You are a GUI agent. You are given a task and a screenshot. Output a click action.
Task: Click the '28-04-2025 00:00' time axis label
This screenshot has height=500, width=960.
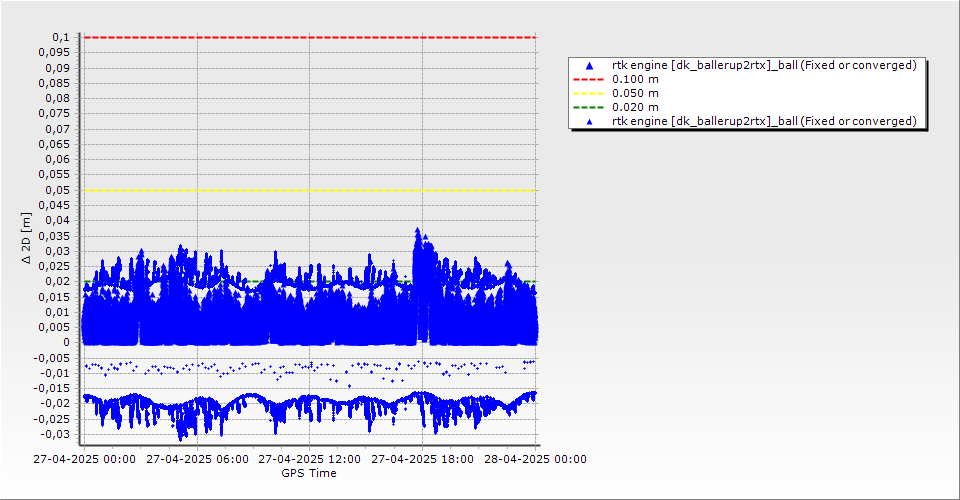[x=535, y=459]
